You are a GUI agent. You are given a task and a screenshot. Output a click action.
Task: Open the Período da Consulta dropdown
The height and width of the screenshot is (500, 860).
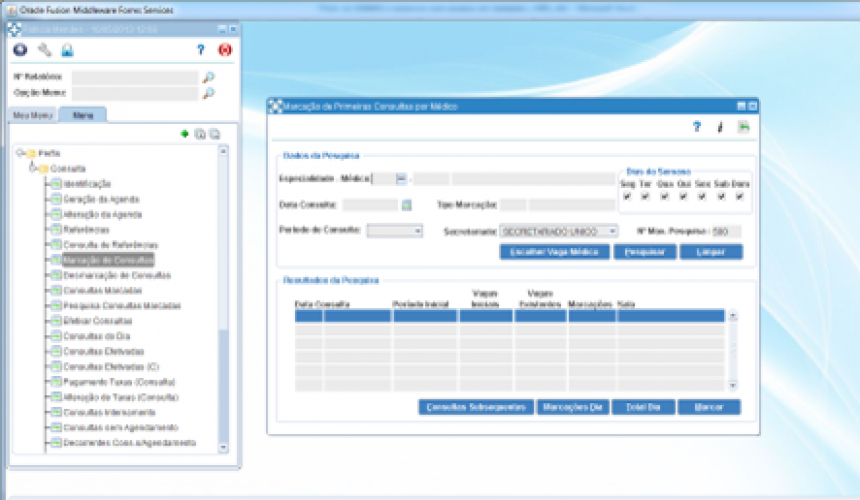point(417,231)
